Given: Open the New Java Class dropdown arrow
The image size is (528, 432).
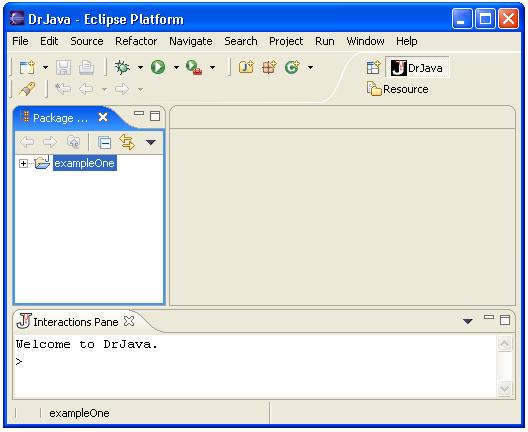Looking at the screenshot, I should click(310, 67).
